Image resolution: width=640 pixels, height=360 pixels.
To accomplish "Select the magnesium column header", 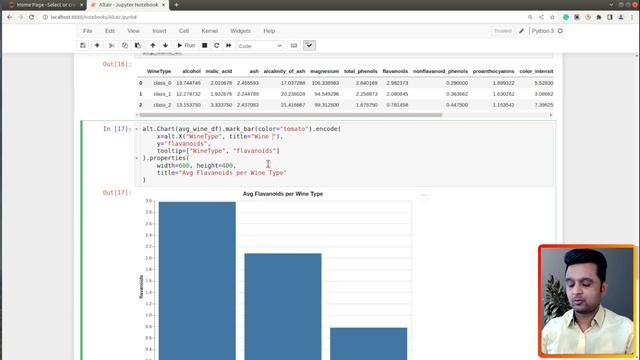I will 324,71.
